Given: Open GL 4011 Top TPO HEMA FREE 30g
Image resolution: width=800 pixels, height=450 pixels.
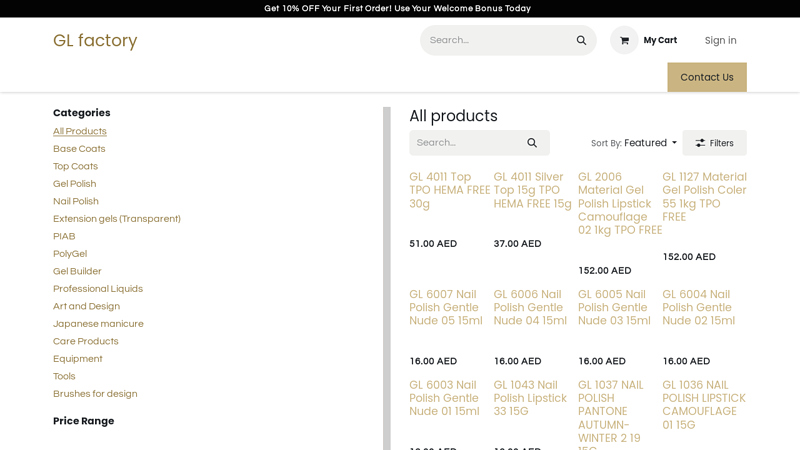Looking at the screenshot, I should [449, 190].
